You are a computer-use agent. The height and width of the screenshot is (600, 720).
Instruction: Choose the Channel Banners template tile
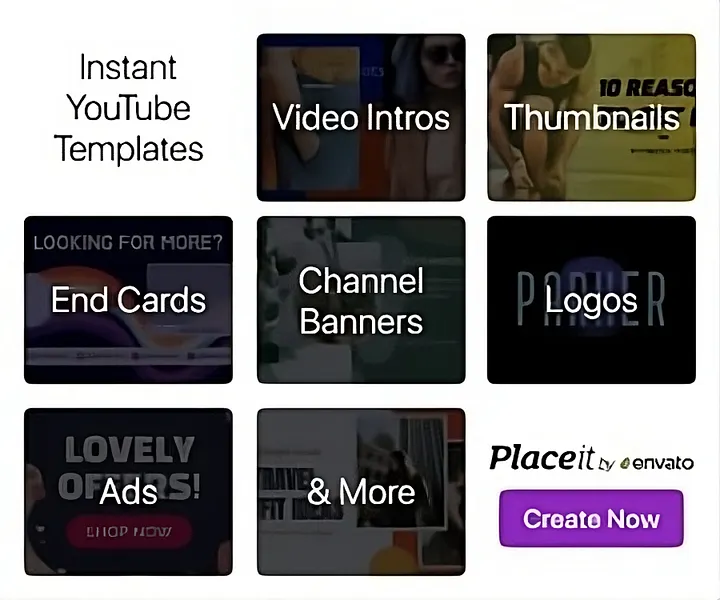(361, 300)
